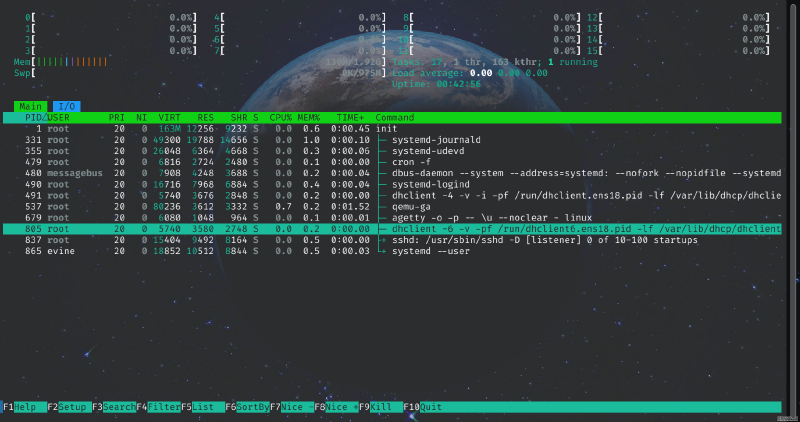This screenshot has height=422, width=800.
Task: Toggle F5 List view
Action: coord(203,407)
